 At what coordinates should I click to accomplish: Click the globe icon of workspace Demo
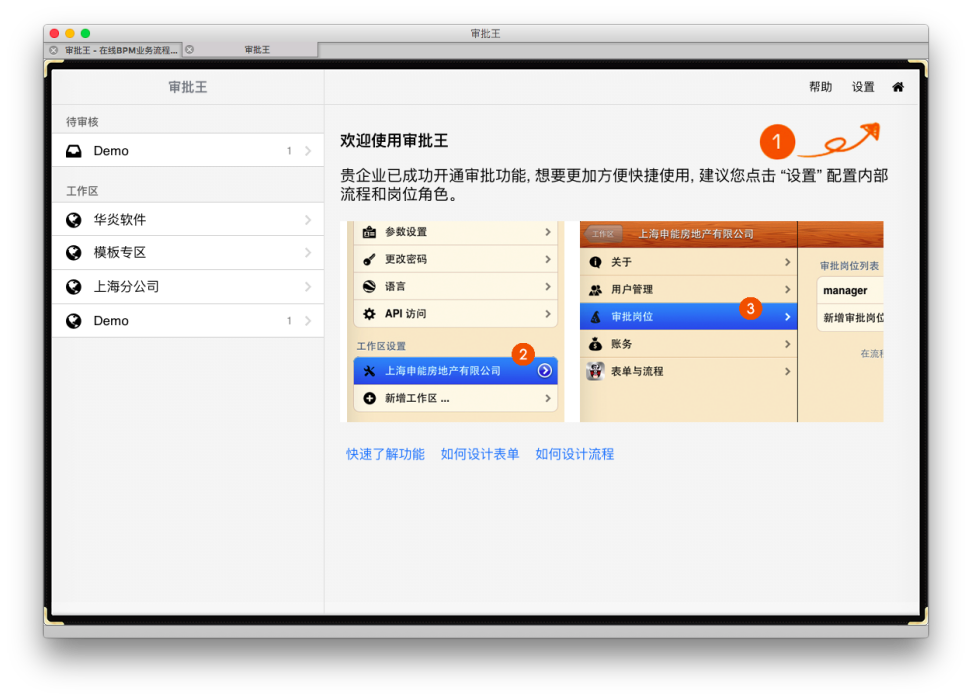(74, 321)
